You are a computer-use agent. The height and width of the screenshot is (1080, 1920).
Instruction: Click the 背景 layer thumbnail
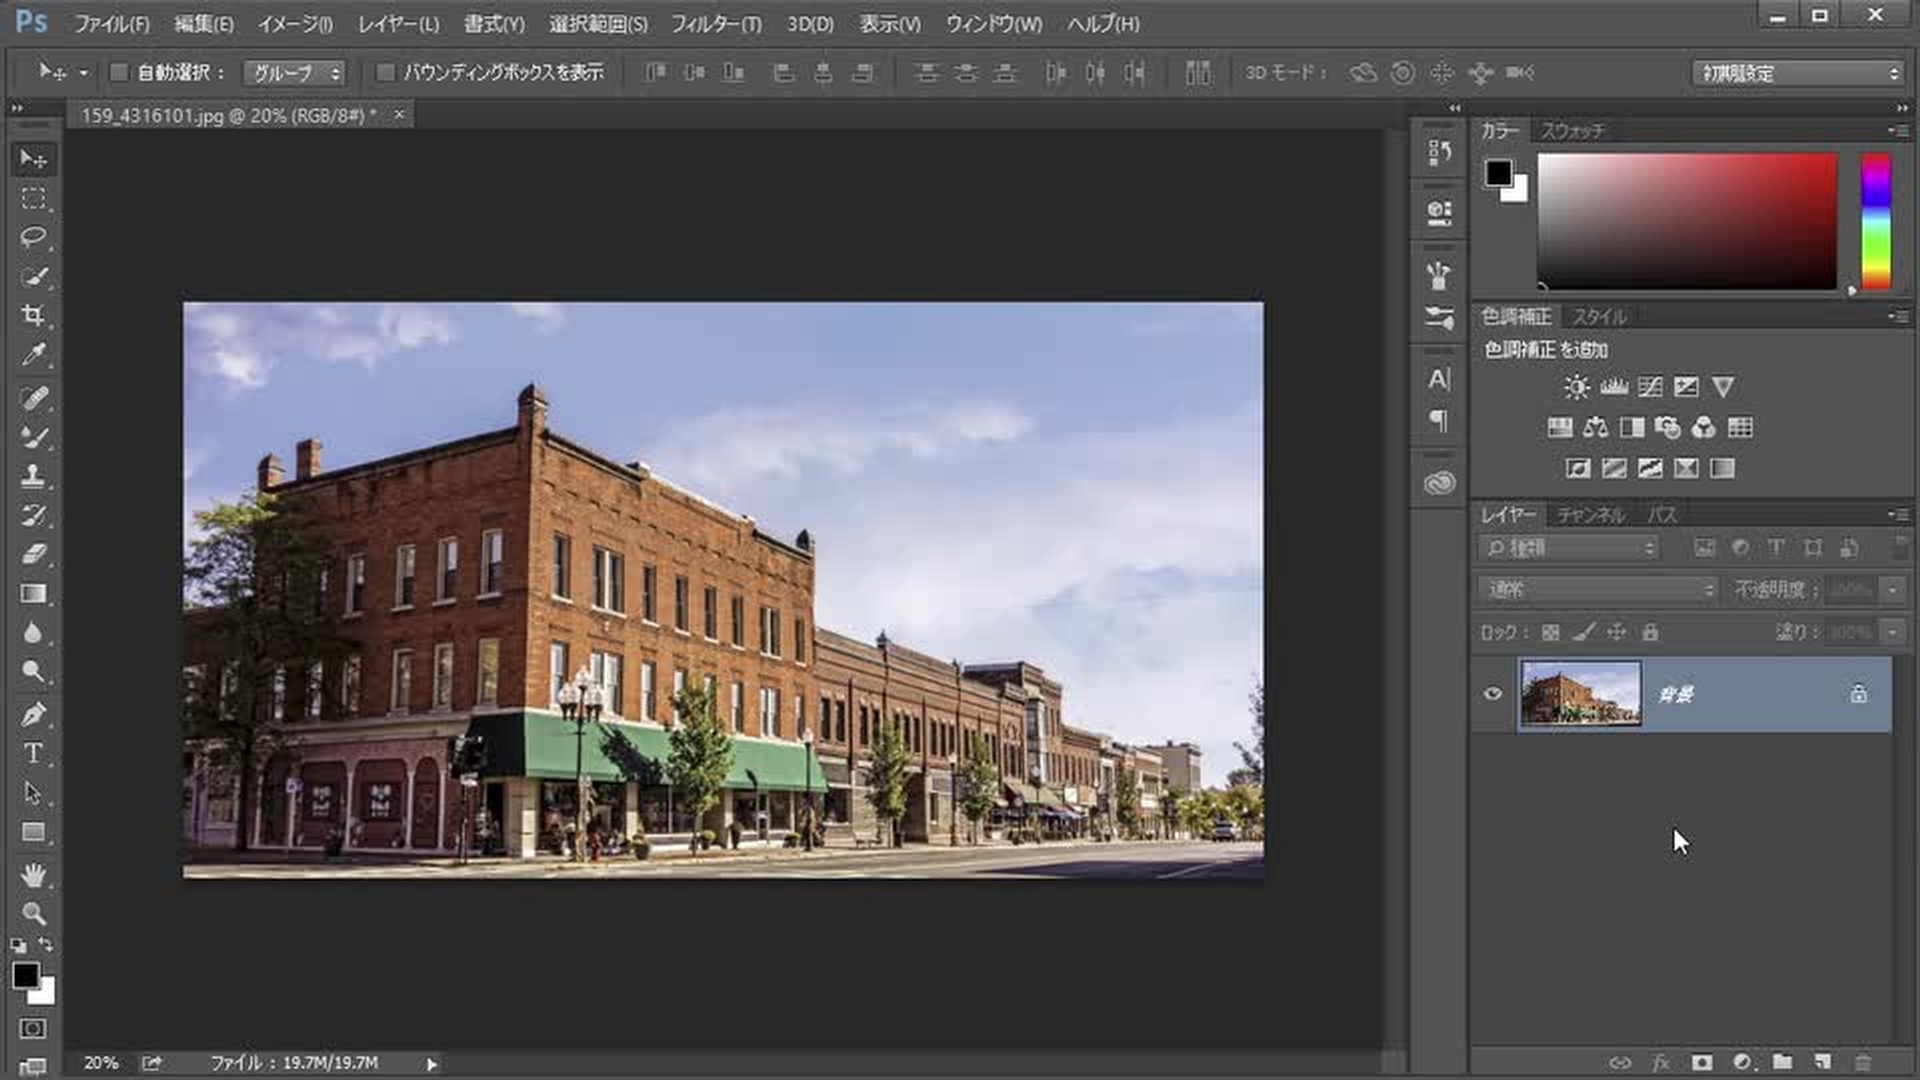coord(1580,694)
